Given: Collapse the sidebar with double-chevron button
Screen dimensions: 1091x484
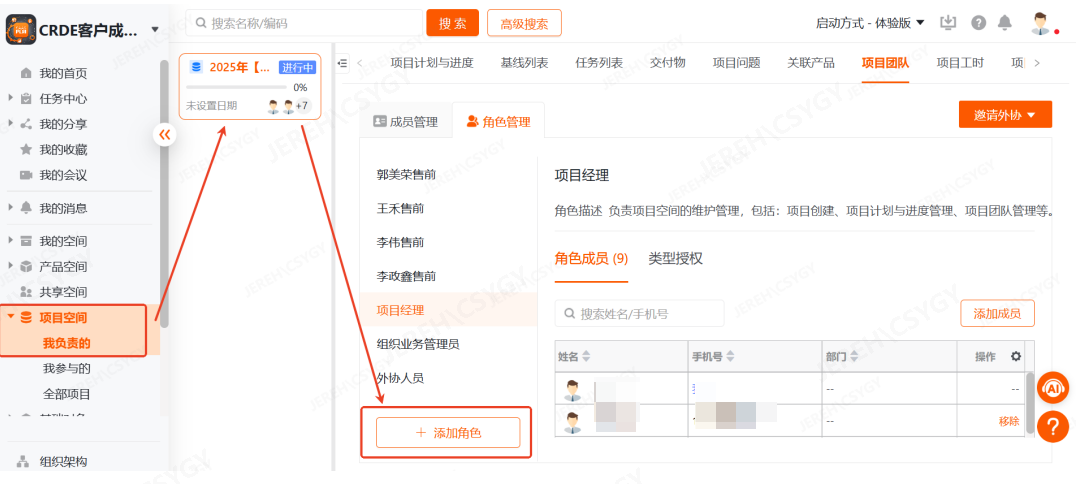Looking at the screenshot, I should pyautogui.click(x=165, y=135).
